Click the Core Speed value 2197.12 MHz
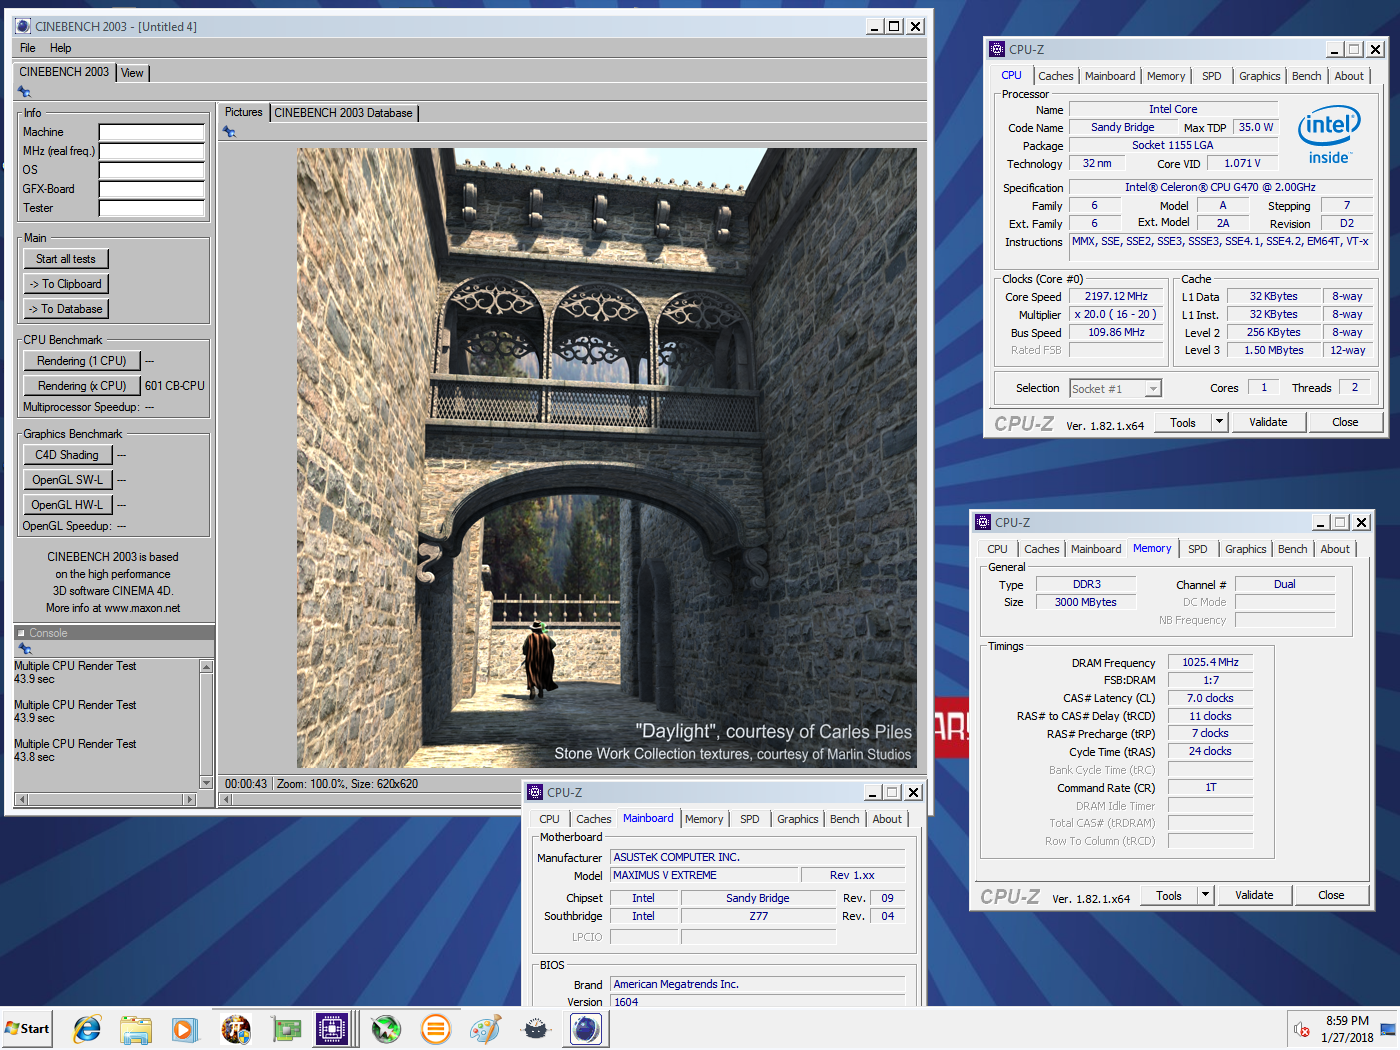Viewport: 1400px width, 1050px height. pyautogui.click(x=1116, y=297)
